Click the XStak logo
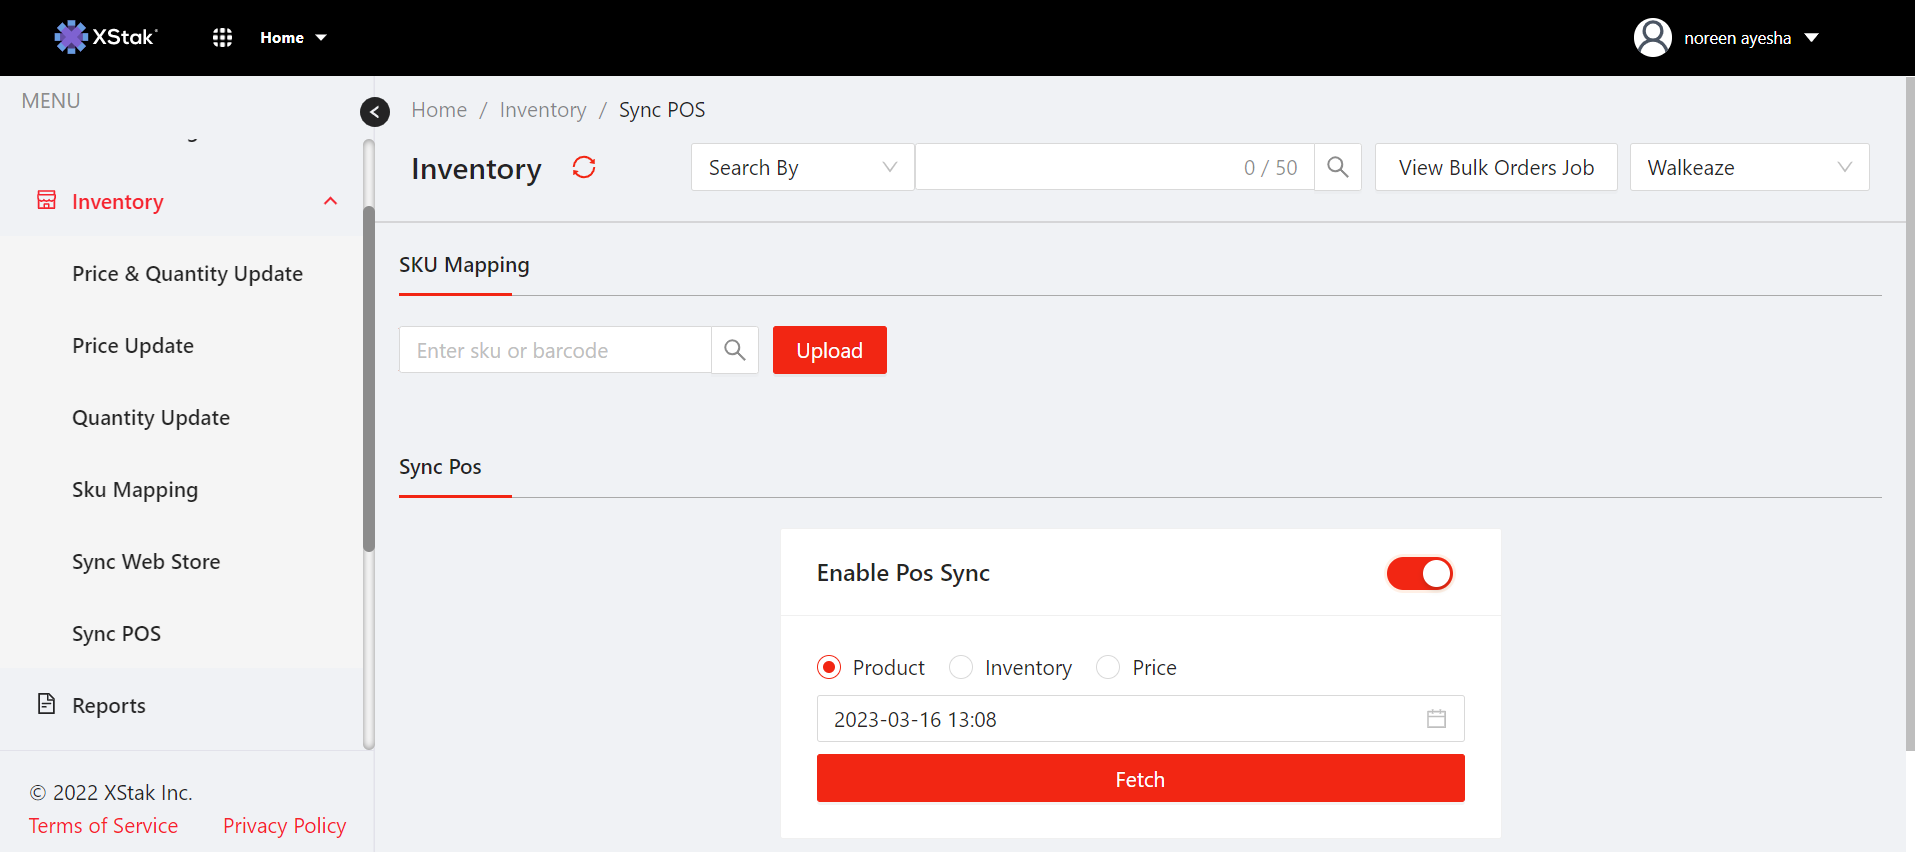 (x=106, y=37)
